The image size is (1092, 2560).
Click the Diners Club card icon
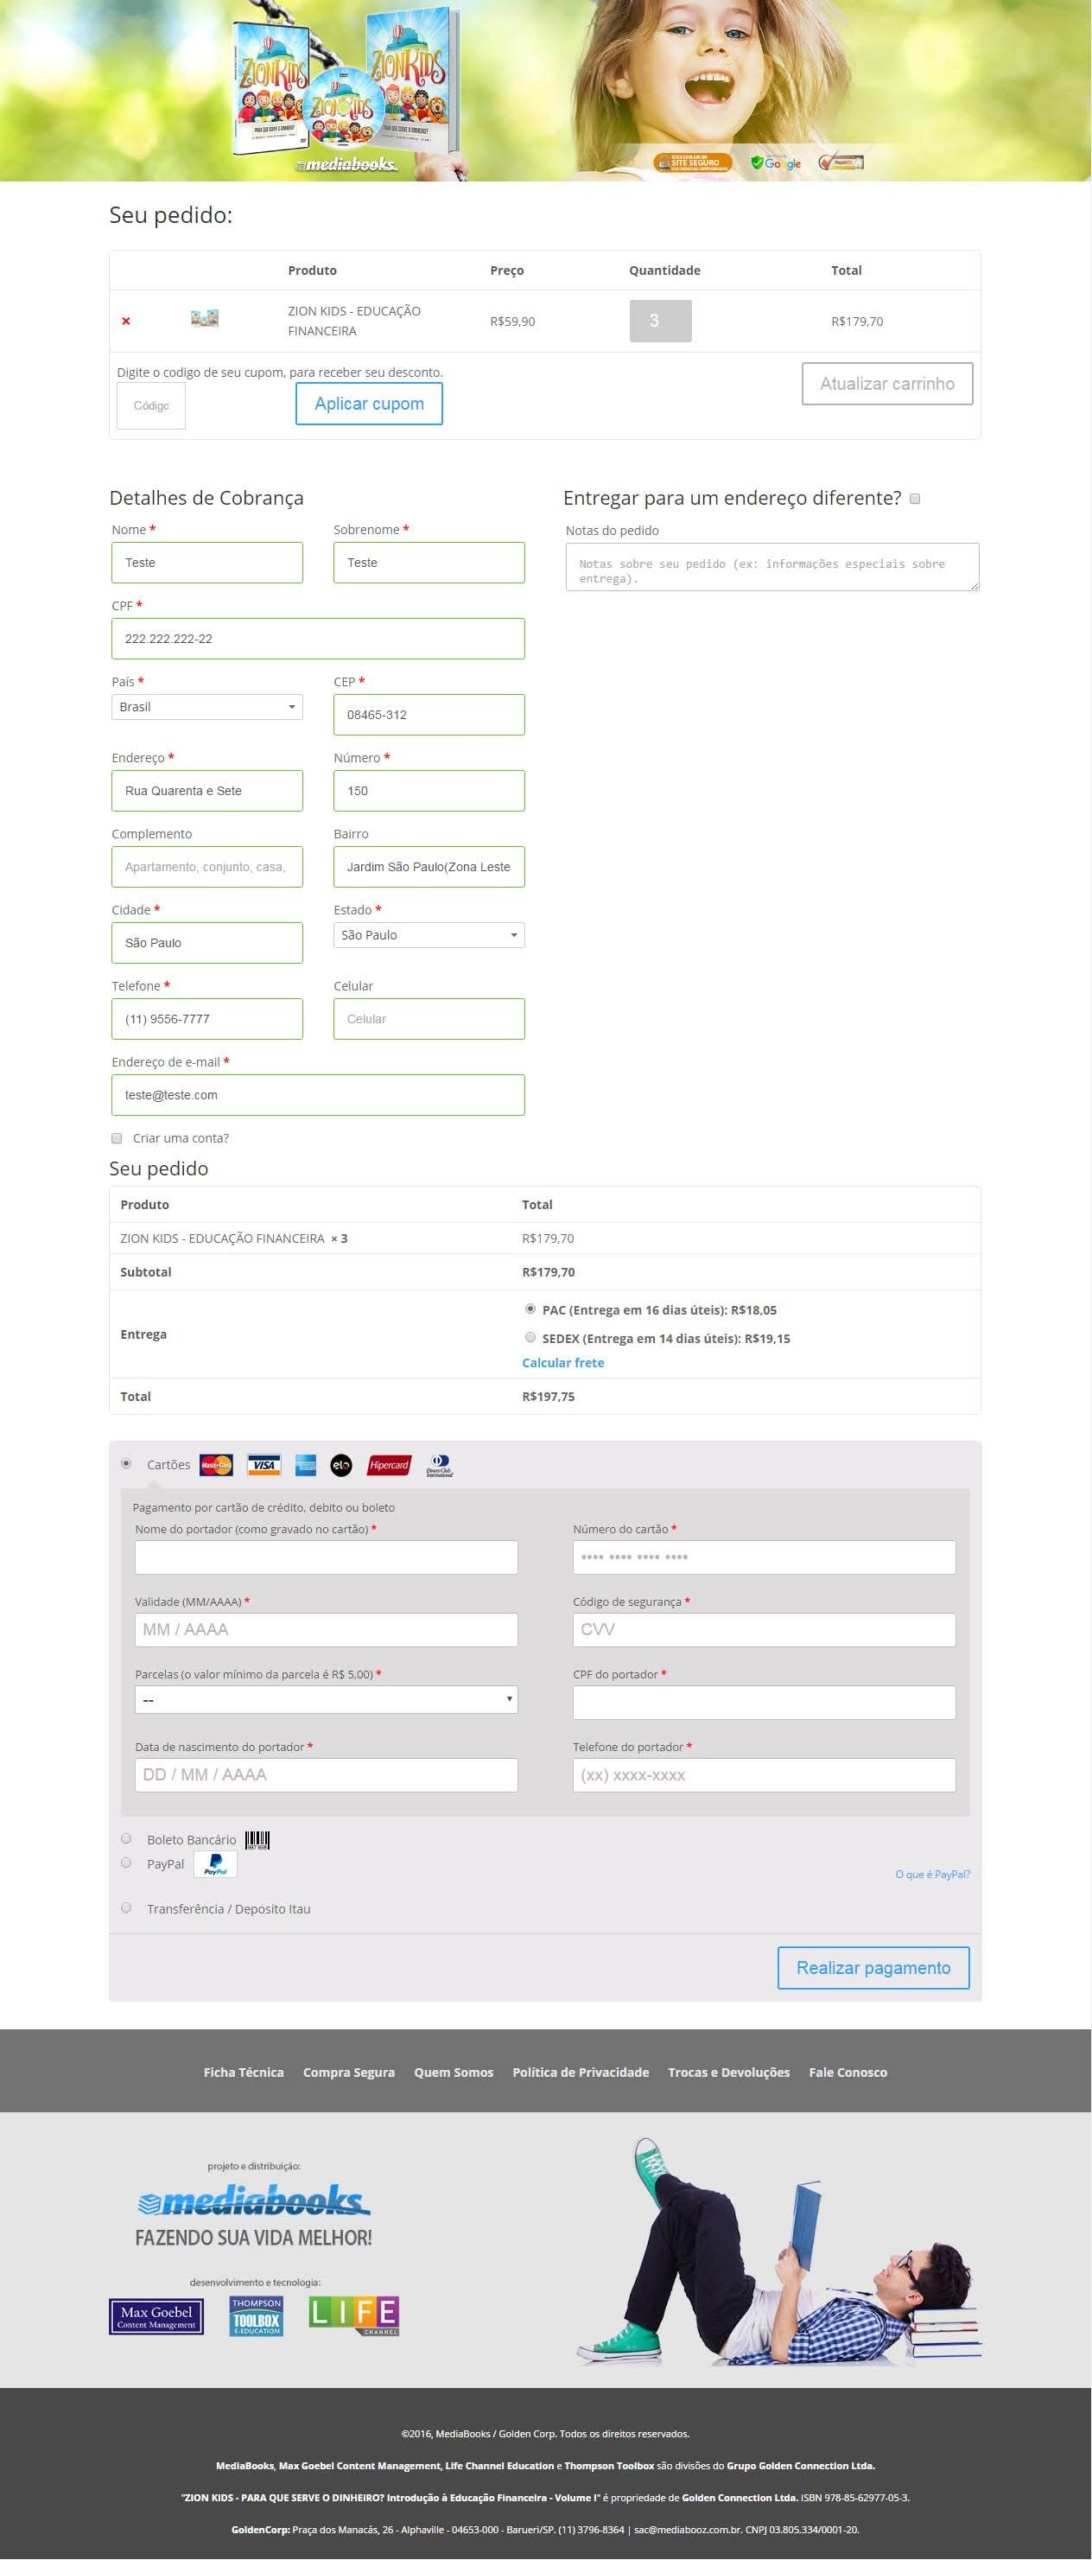tap(438, 1465)
